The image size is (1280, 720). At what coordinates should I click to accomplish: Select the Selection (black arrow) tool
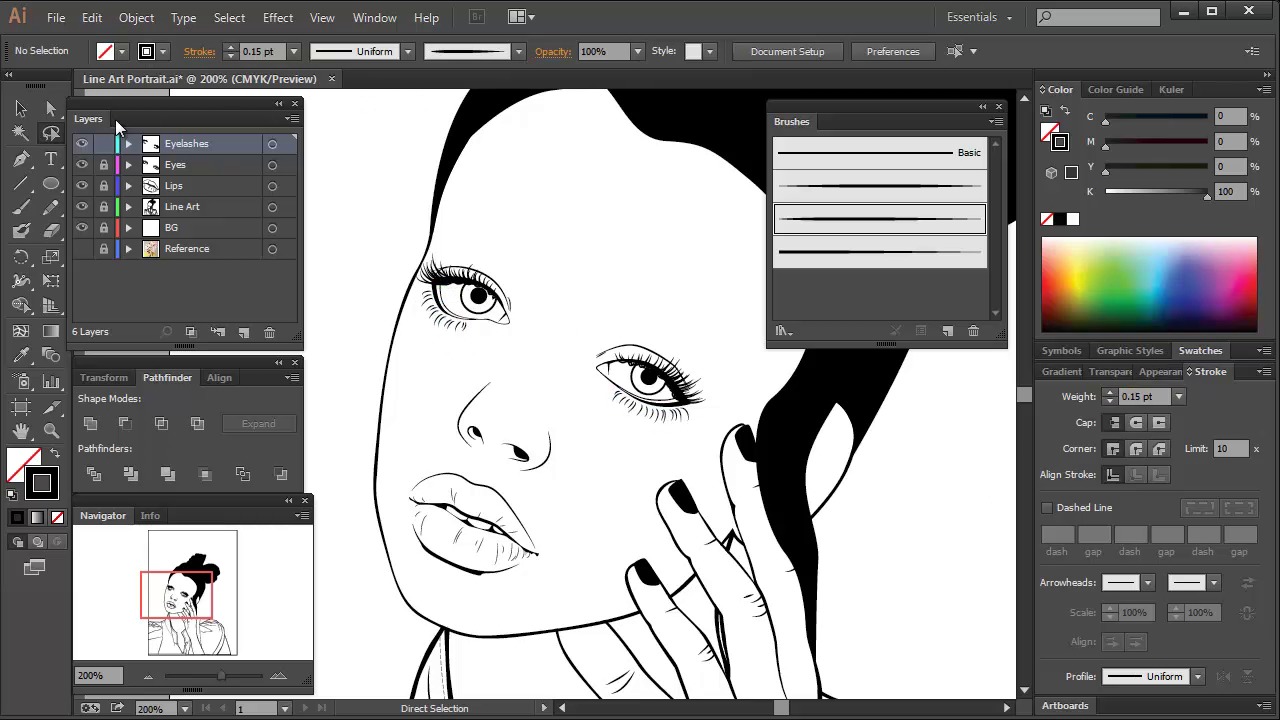[x=21, y=109]
